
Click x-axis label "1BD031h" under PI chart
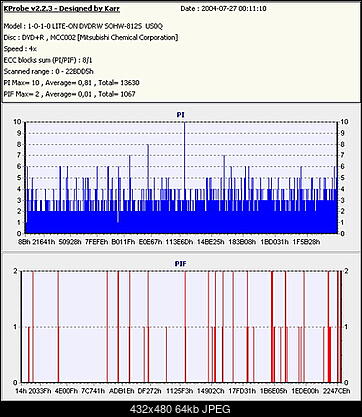coord(274,242)
